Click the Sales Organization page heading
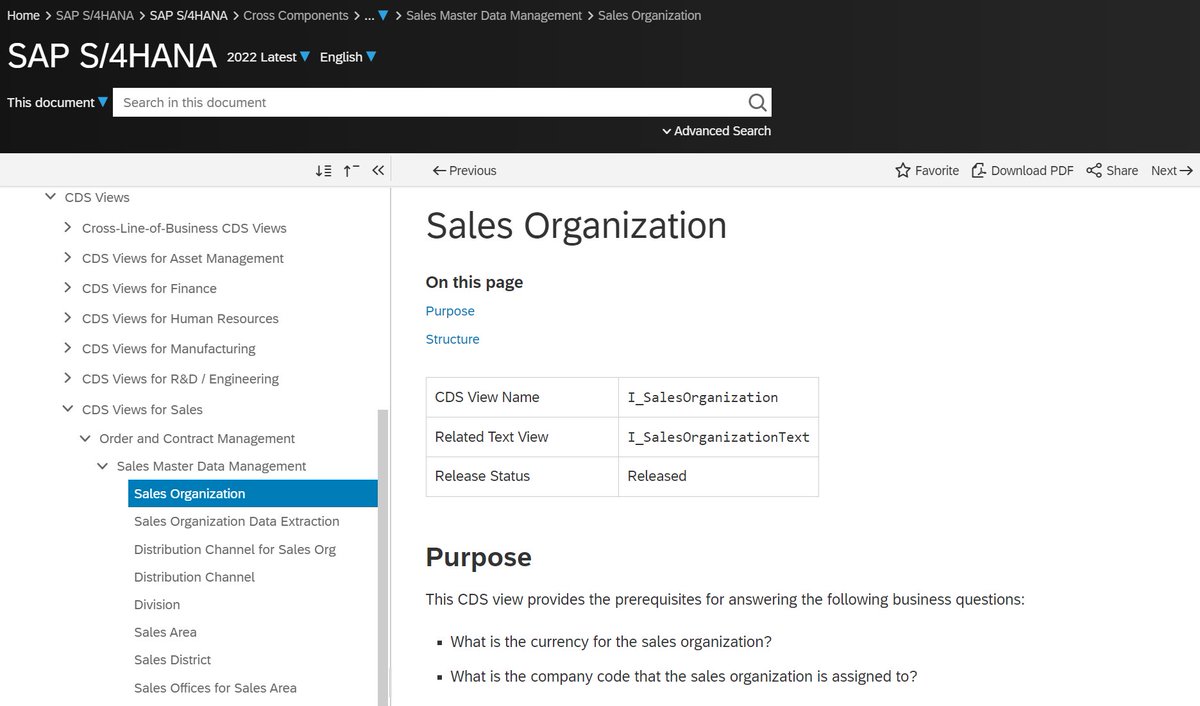Screen dimensions: 1200x706 (x=576, y=225)
